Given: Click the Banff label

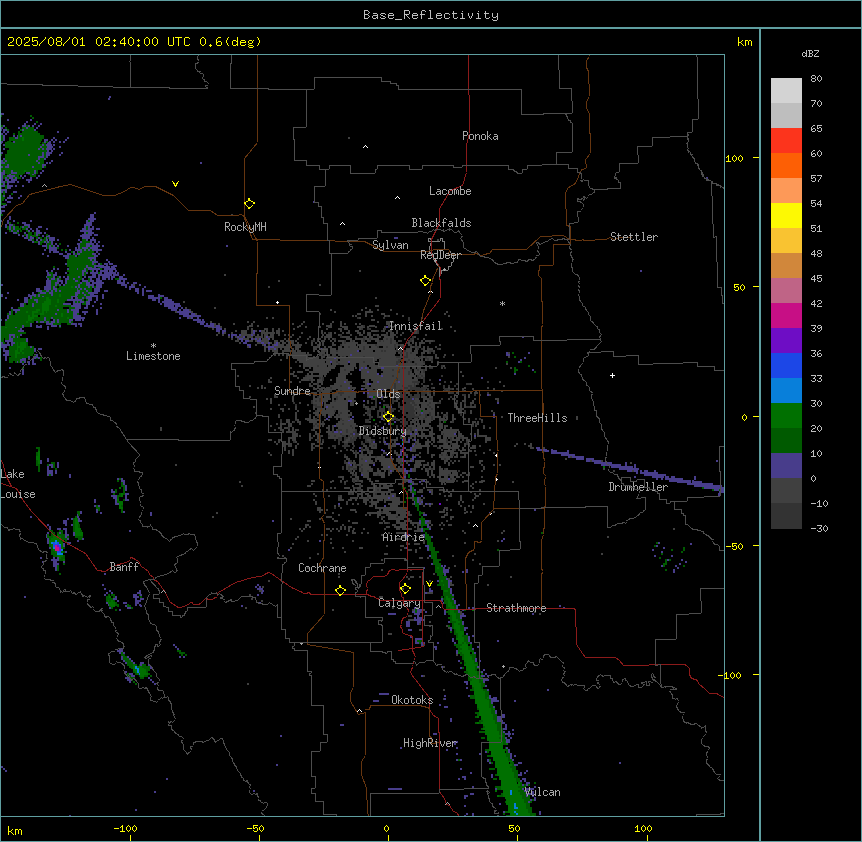Looking at the screenshot, I should [x=124, y=567].
